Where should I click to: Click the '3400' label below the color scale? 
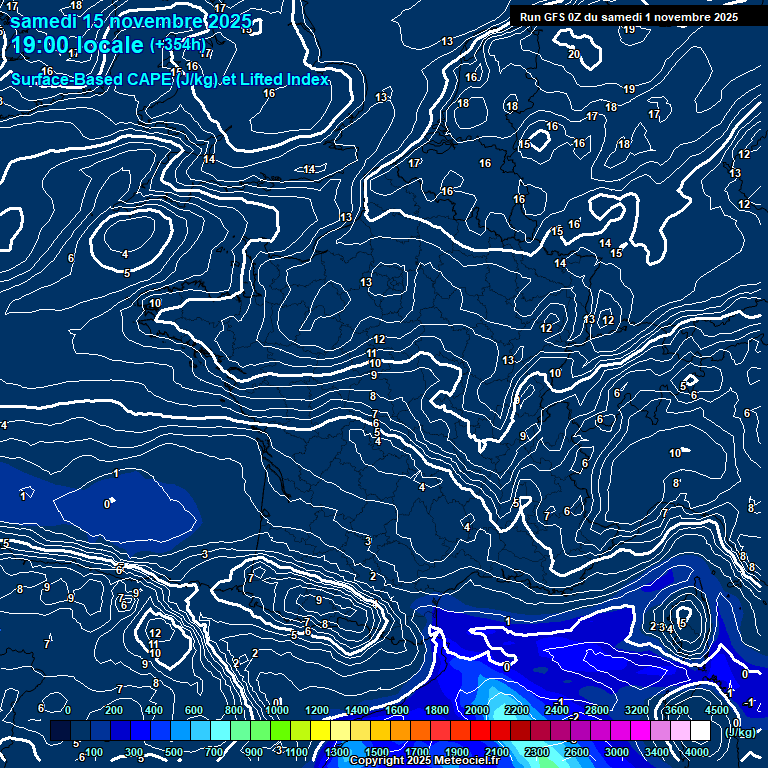(x=657, y=752)
